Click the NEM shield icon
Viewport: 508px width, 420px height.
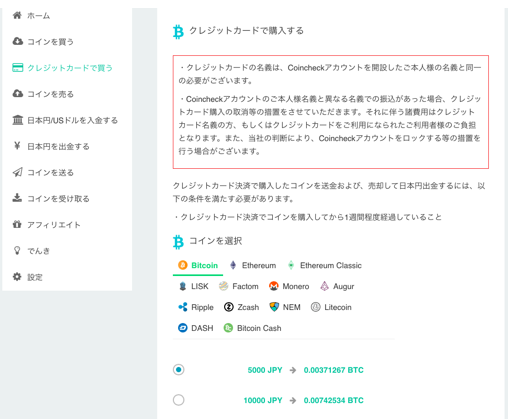point(274,307)
